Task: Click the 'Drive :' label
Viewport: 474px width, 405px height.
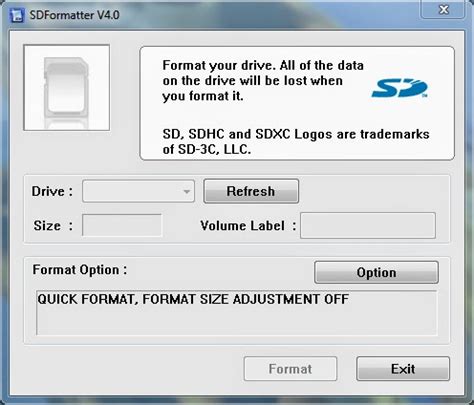Action: (x=52, y=191)
